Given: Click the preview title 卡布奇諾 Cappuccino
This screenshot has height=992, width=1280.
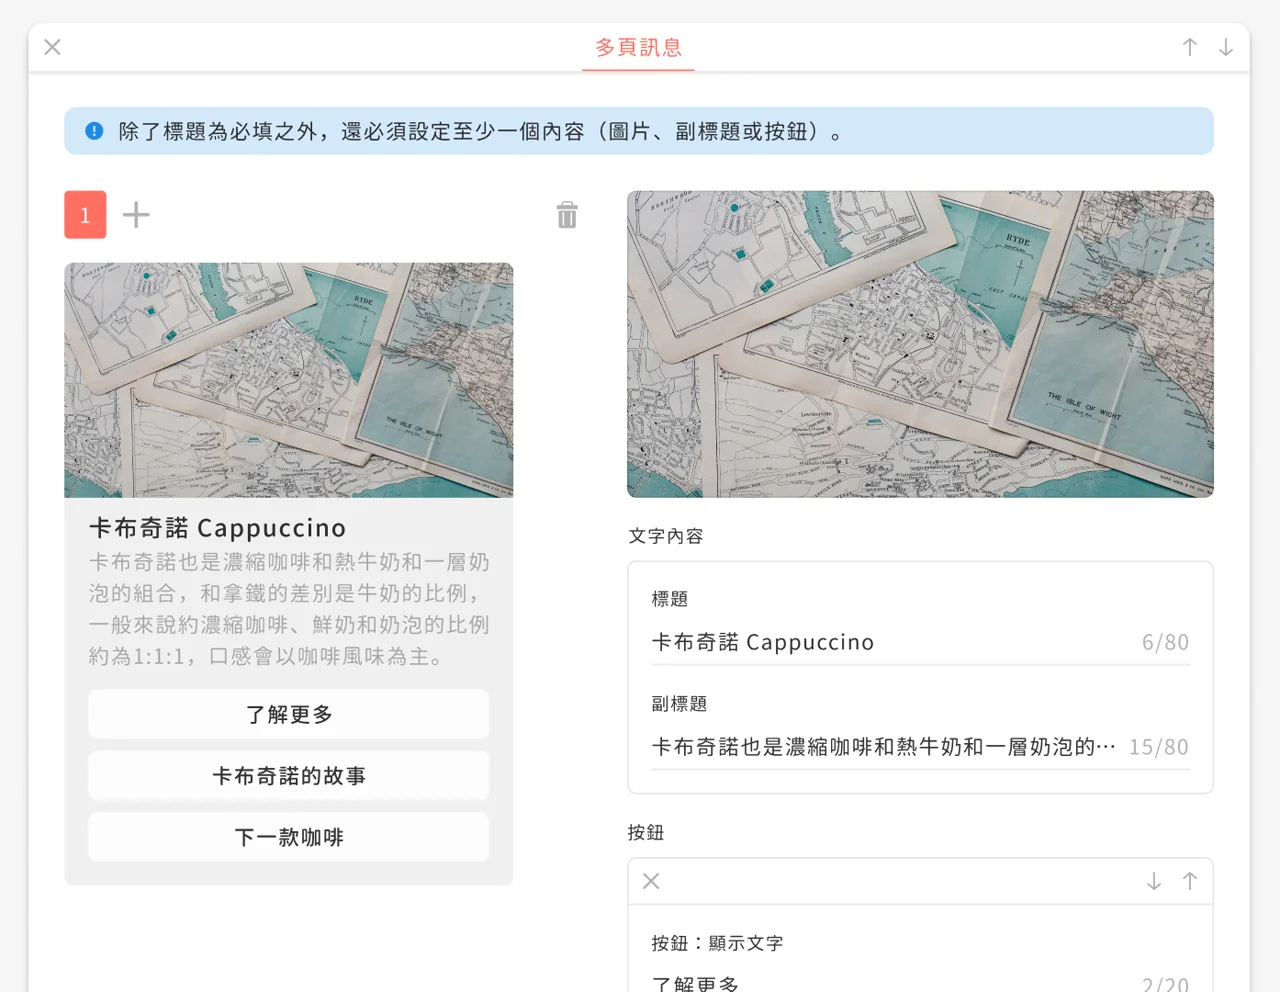Looking at the screenshot, I should [x=217, y=528].
